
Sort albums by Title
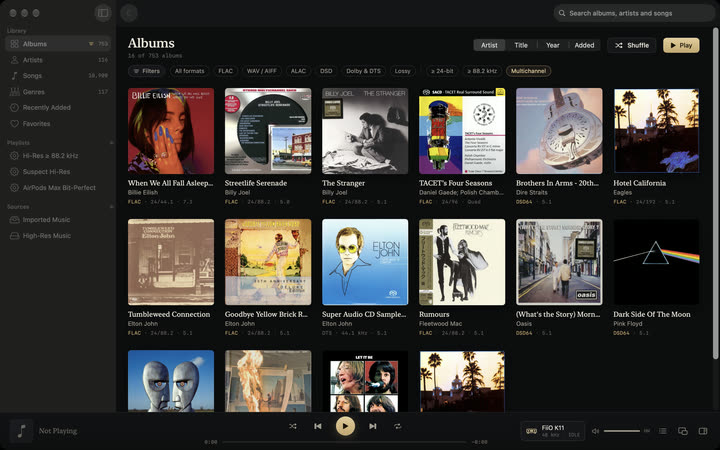(521, 45)
